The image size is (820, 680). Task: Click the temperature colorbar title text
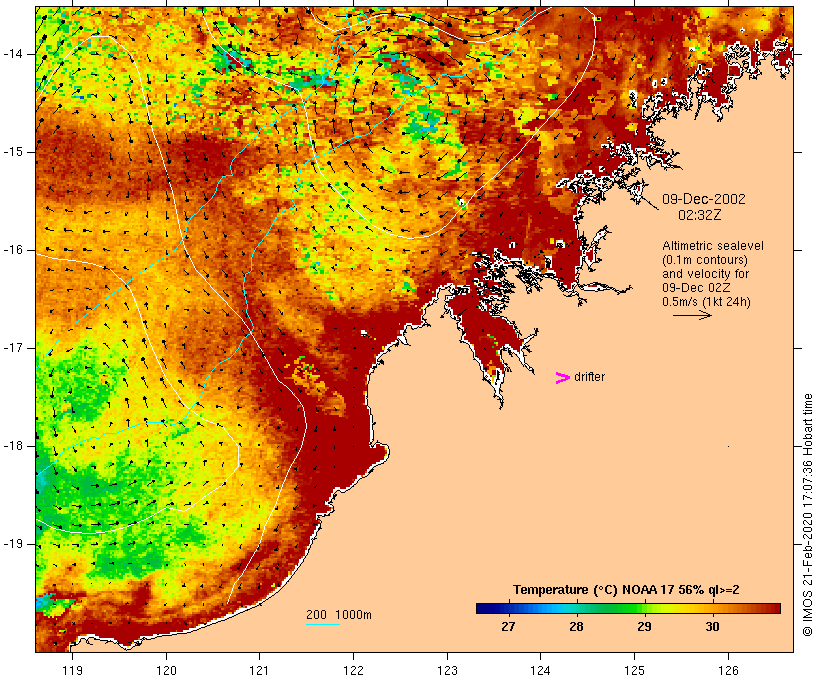tap(626, 590)
